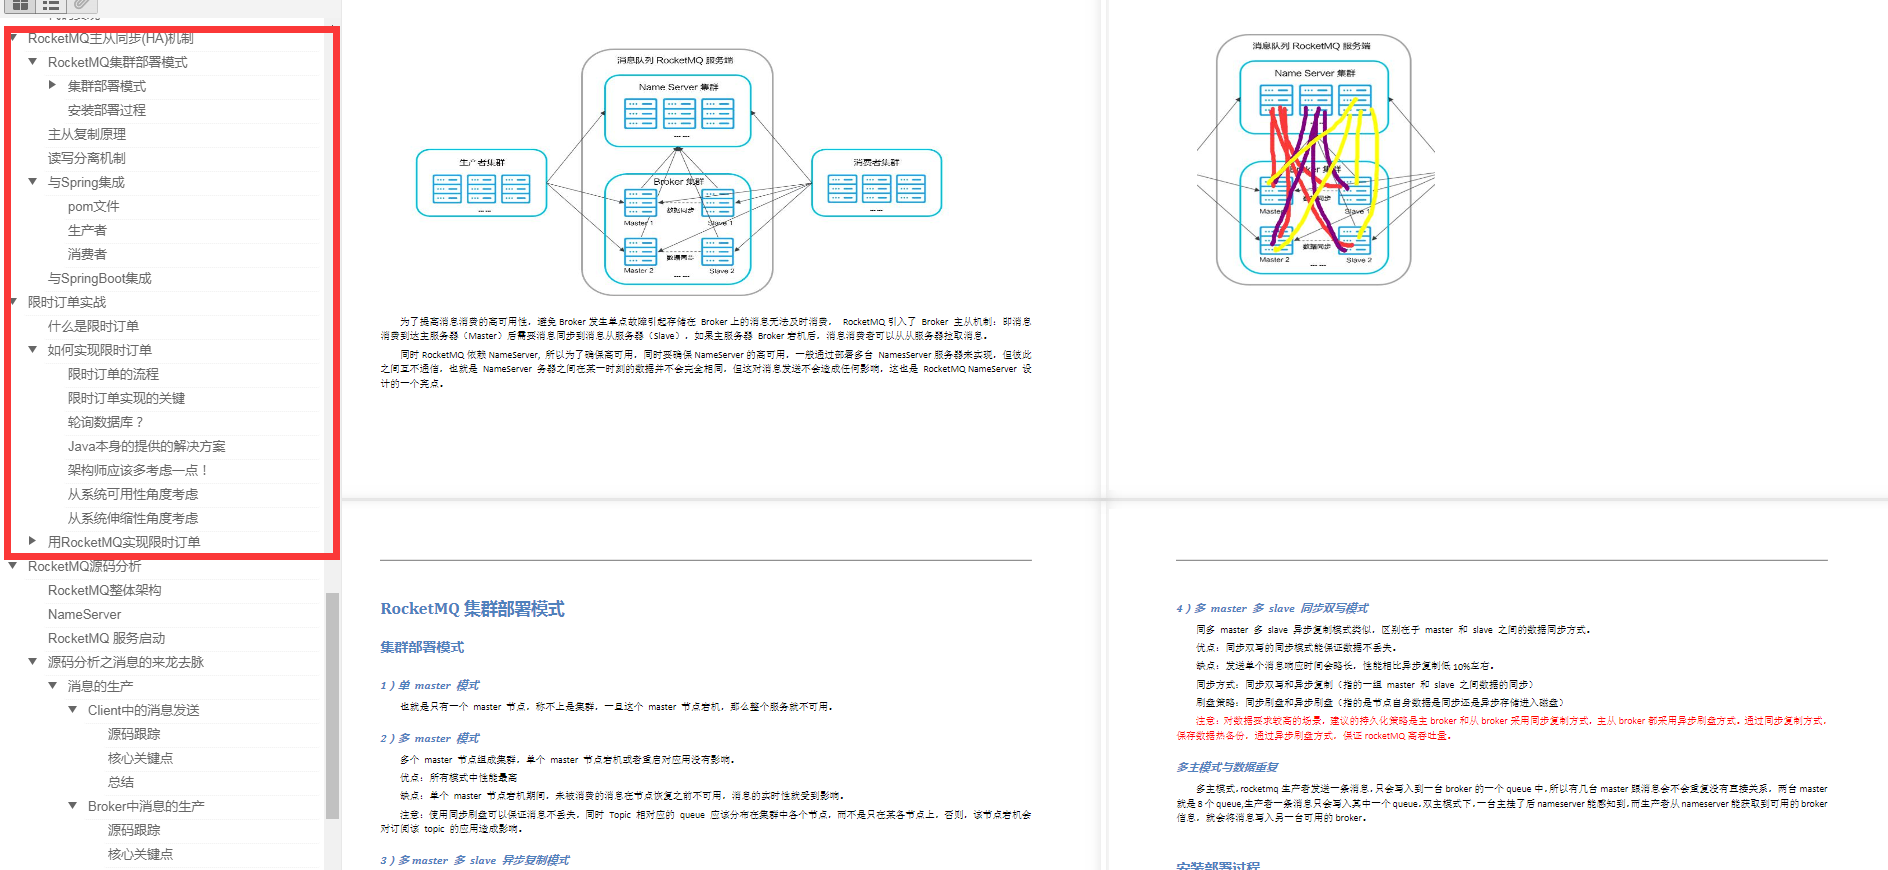Collapse the RocketMQ集群部署模式 outline section

pos(33,62)
